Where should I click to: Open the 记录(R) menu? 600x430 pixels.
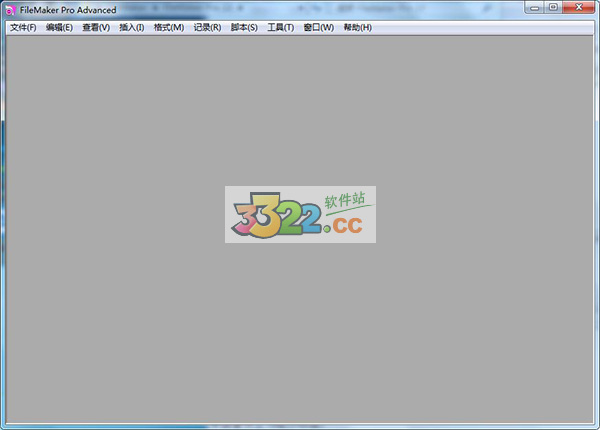point(207,28)
